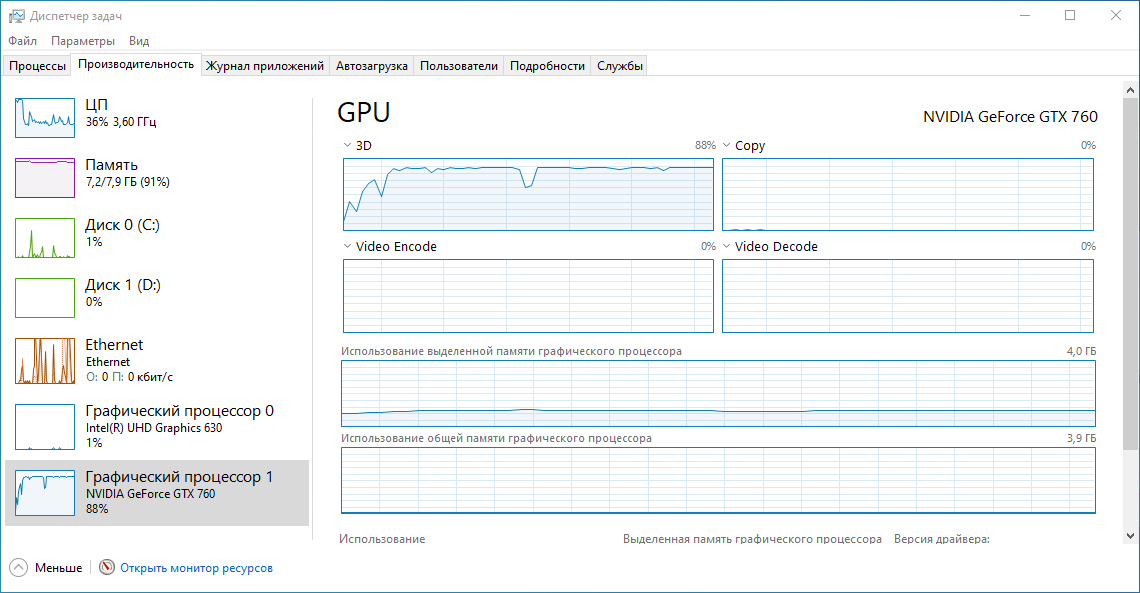Select the Память memory graph icon
Image resolution: width=1140 pixels, height=593 pixels.
click(45, 177)
